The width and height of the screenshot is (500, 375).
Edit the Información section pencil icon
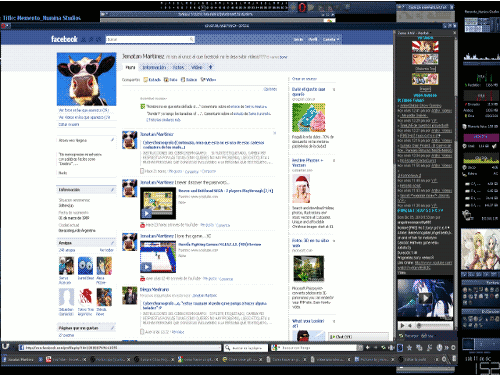point(112,190)
